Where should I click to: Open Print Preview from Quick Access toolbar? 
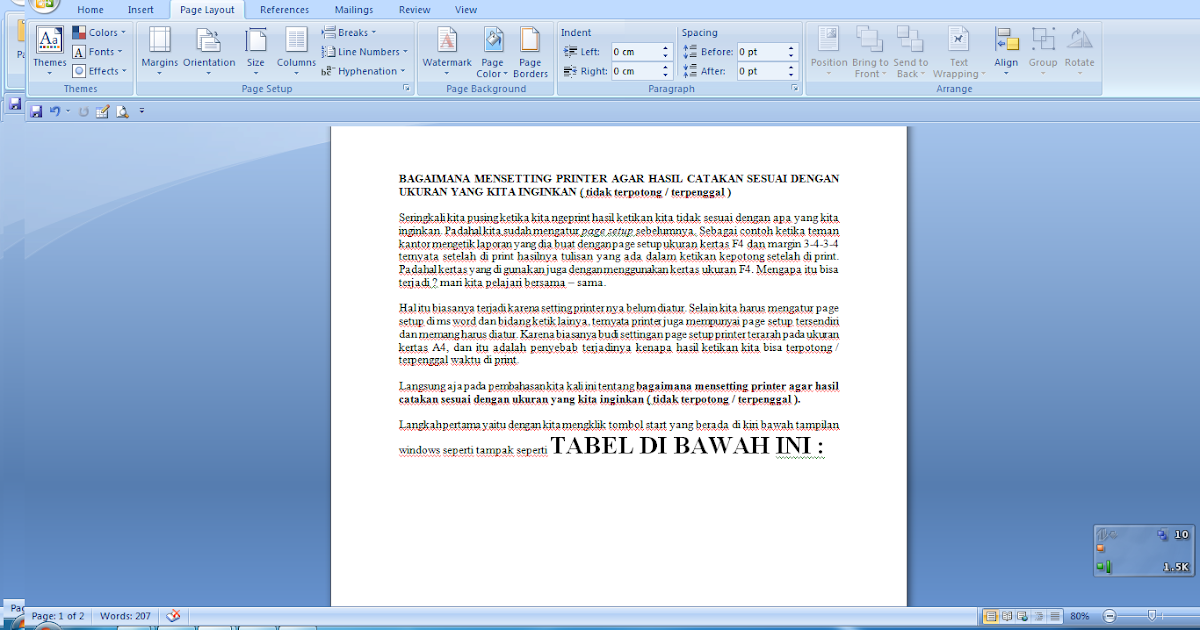(x=122, y=113)
